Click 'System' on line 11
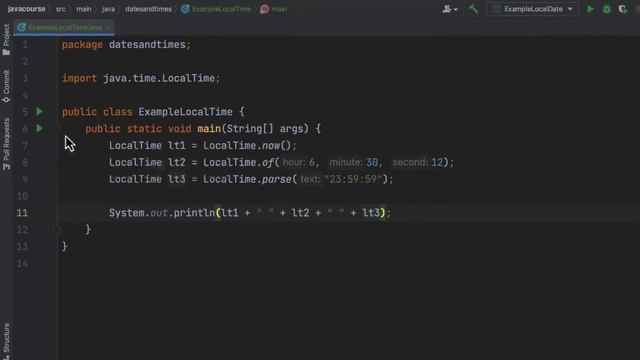Viewport: 640px width, 360px height. coord(127,213)
